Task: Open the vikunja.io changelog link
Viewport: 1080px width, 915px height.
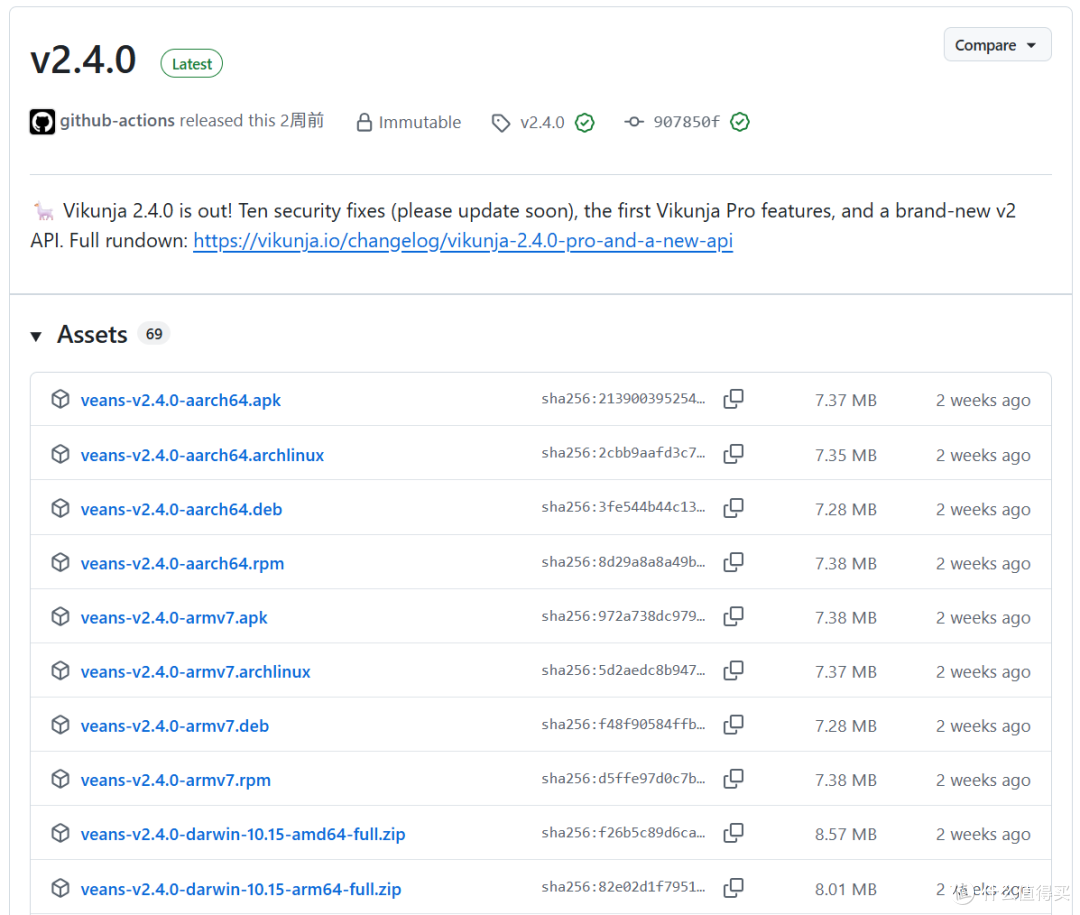Action: pyautogui.click(x=463, y=240)
